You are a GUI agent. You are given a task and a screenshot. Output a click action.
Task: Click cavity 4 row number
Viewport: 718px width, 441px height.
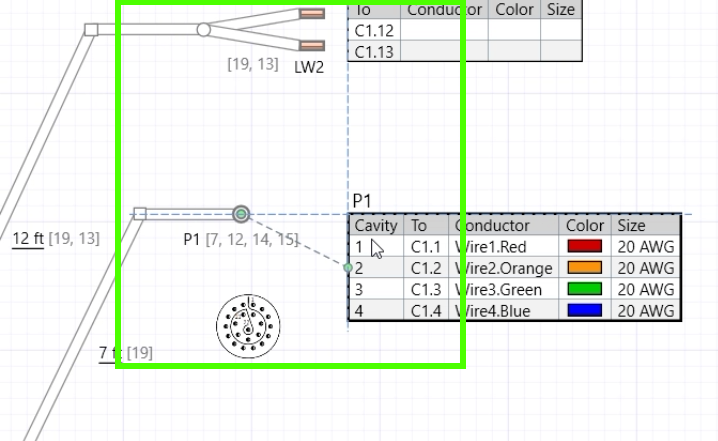coord(359,311)
